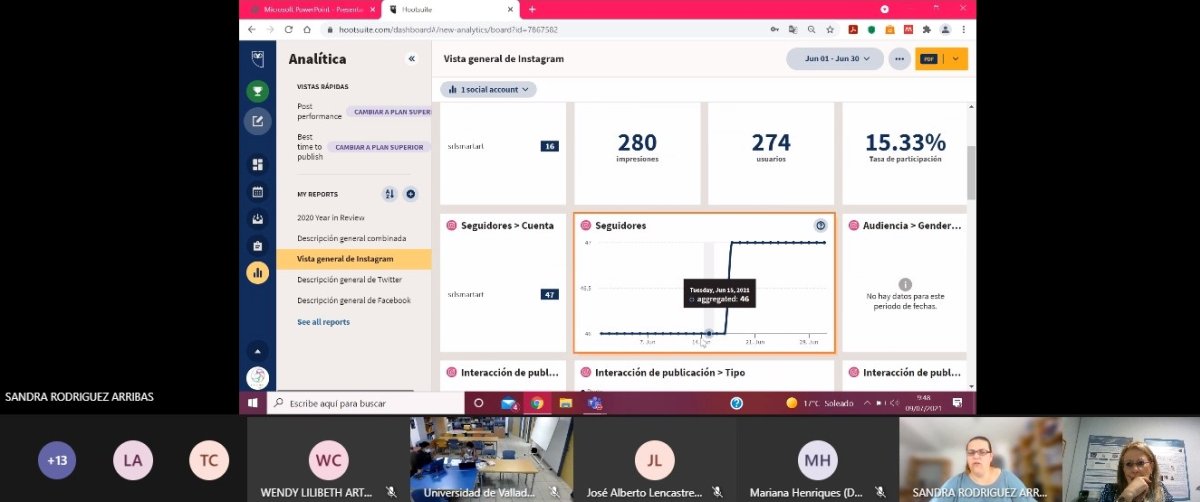
Task: Click Instagram icon on Audiencia > Gender card
Action: pyautogui.click(x=854, y=226)
